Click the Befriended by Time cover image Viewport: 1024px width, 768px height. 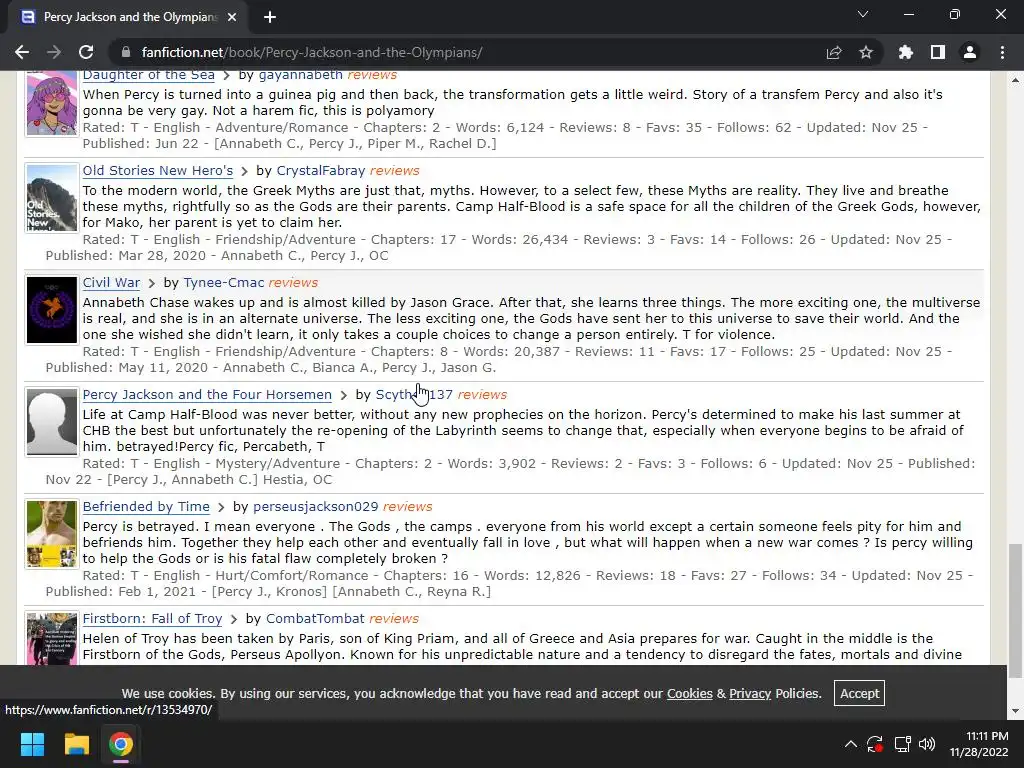[x=52, y=534]
